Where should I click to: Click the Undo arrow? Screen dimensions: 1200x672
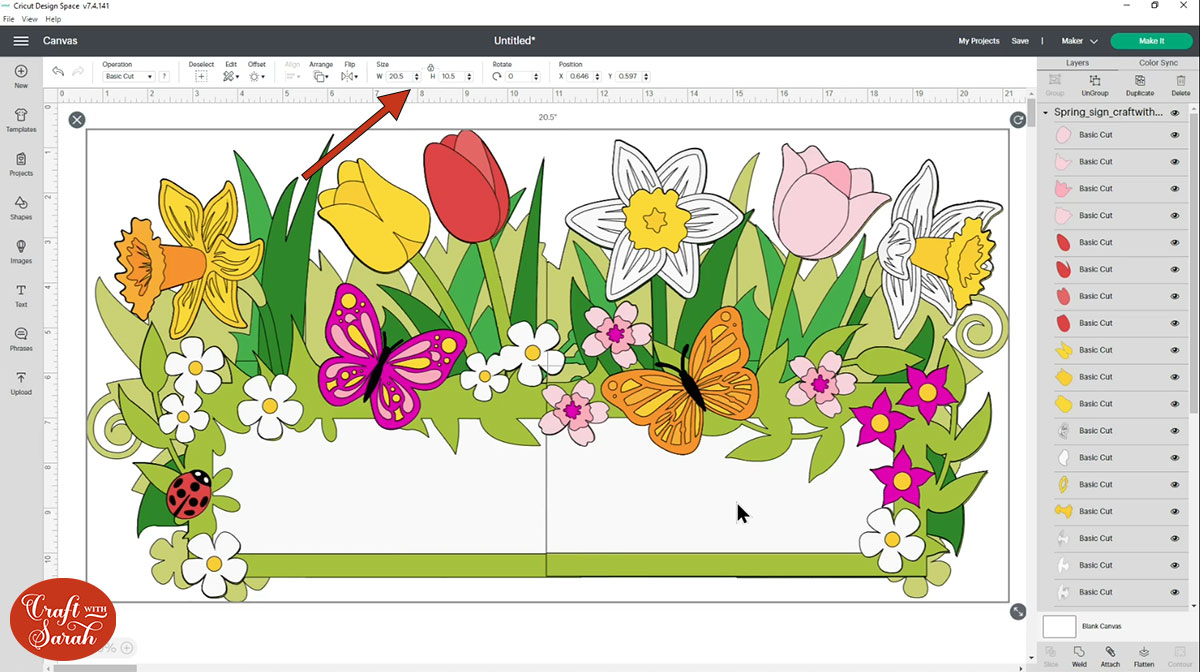pyautogui.click(x=58, y=72)
